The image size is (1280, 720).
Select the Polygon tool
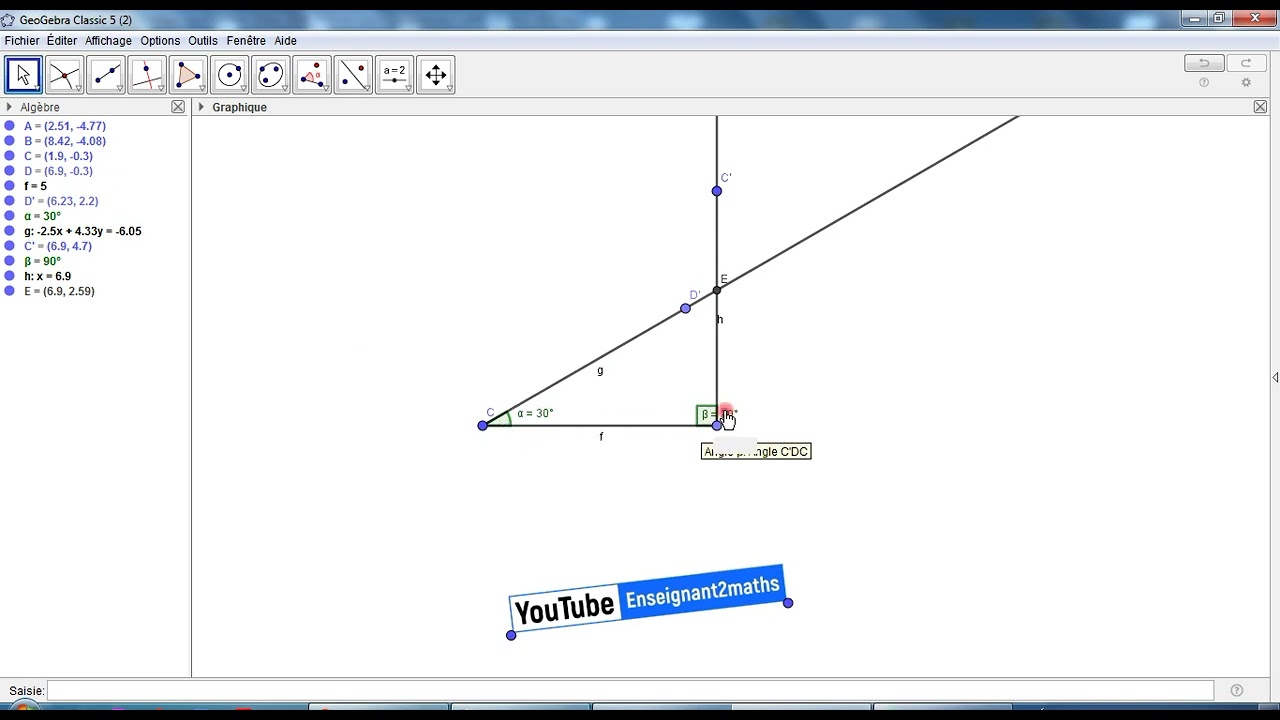(x=188, y=75)
